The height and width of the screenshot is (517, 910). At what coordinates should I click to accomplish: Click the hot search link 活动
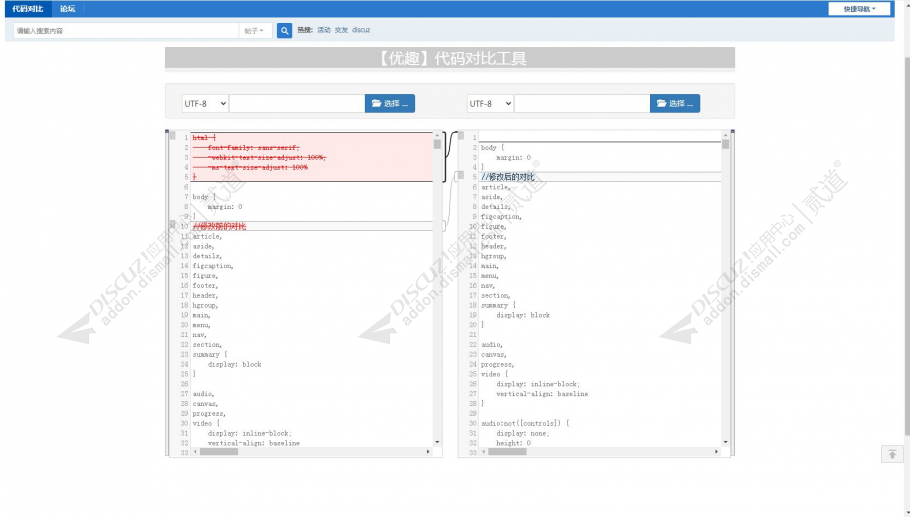point(324,31)
